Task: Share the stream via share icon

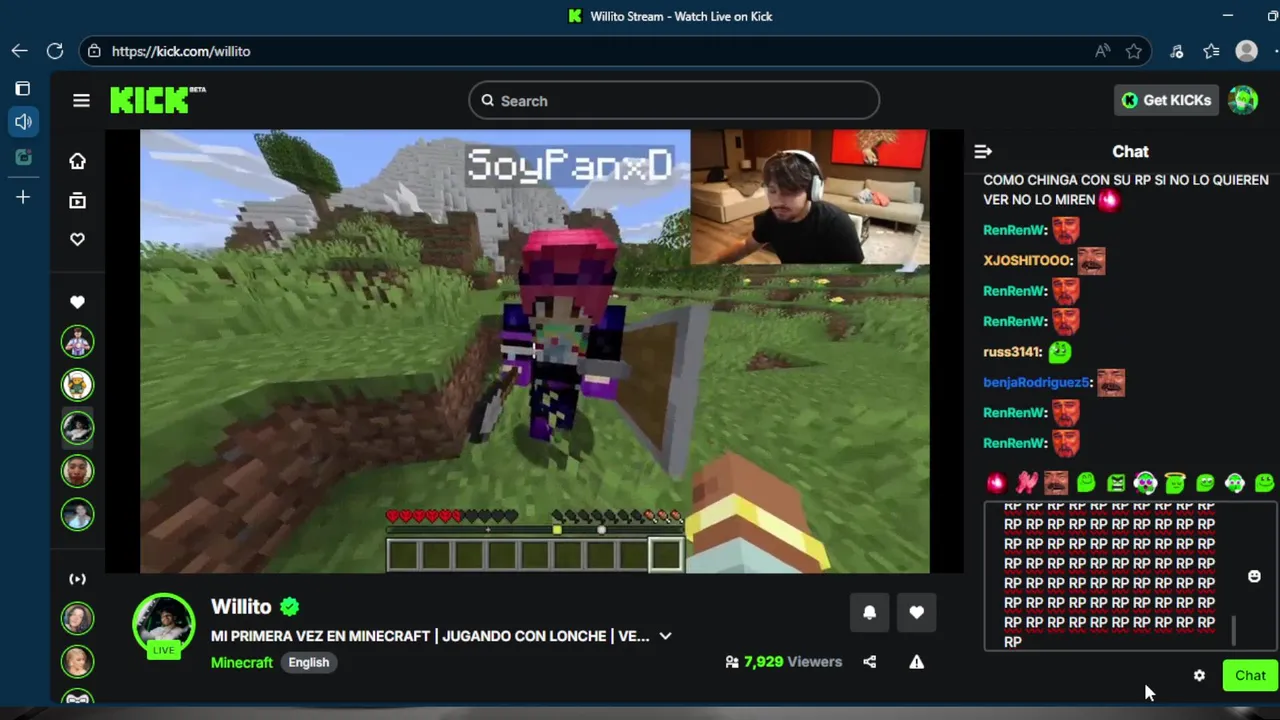Action: point(869,662)
